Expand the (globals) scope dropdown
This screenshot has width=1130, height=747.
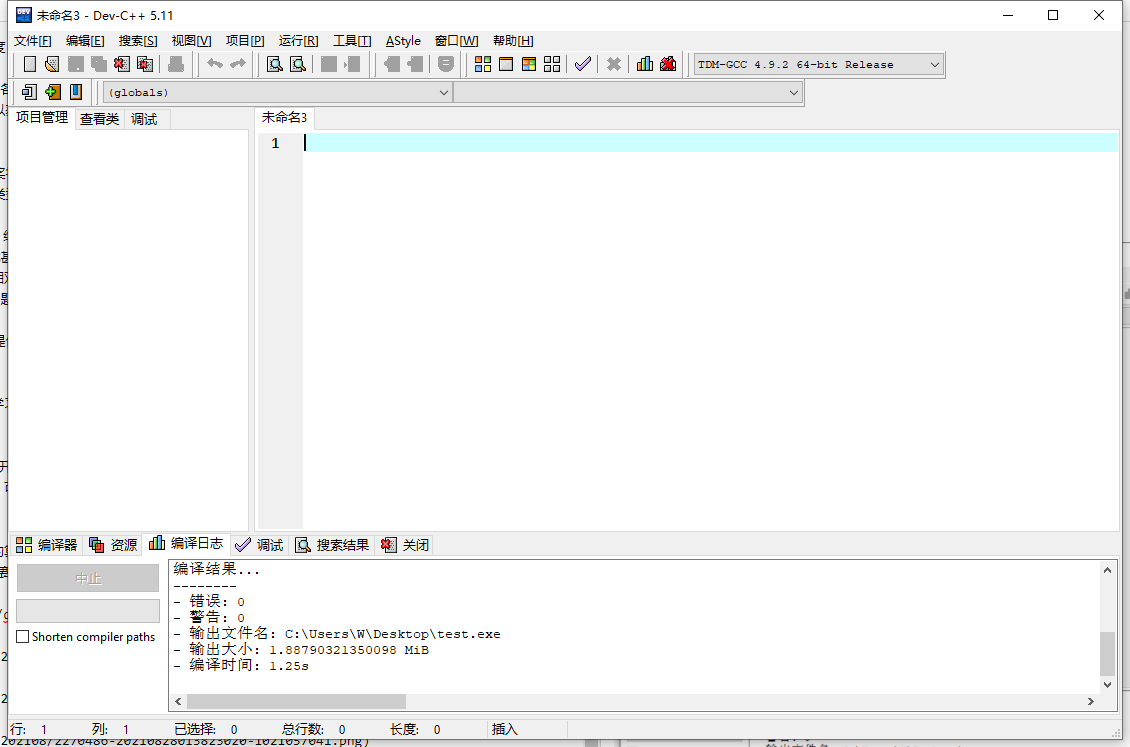point(277,92)
